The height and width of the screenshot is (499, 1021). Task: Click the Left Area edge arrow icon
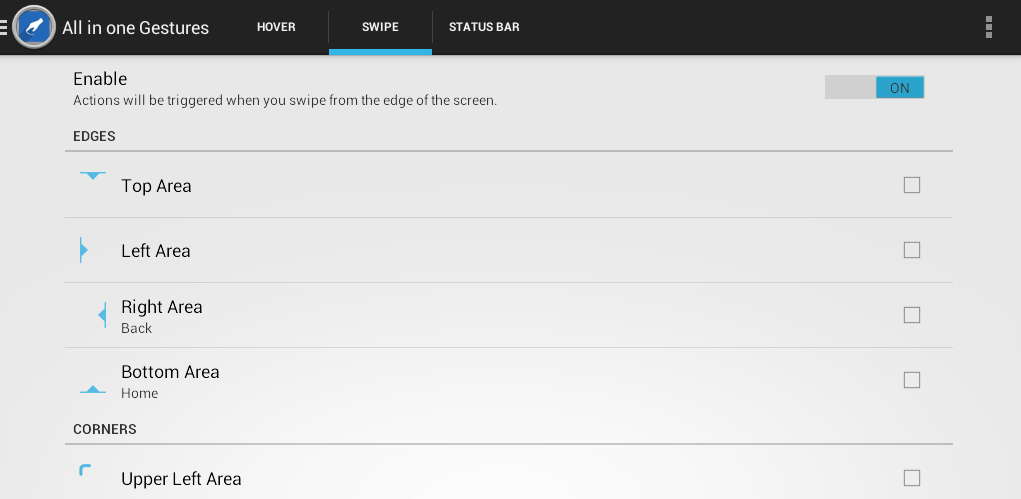click(x=84, y=250)
